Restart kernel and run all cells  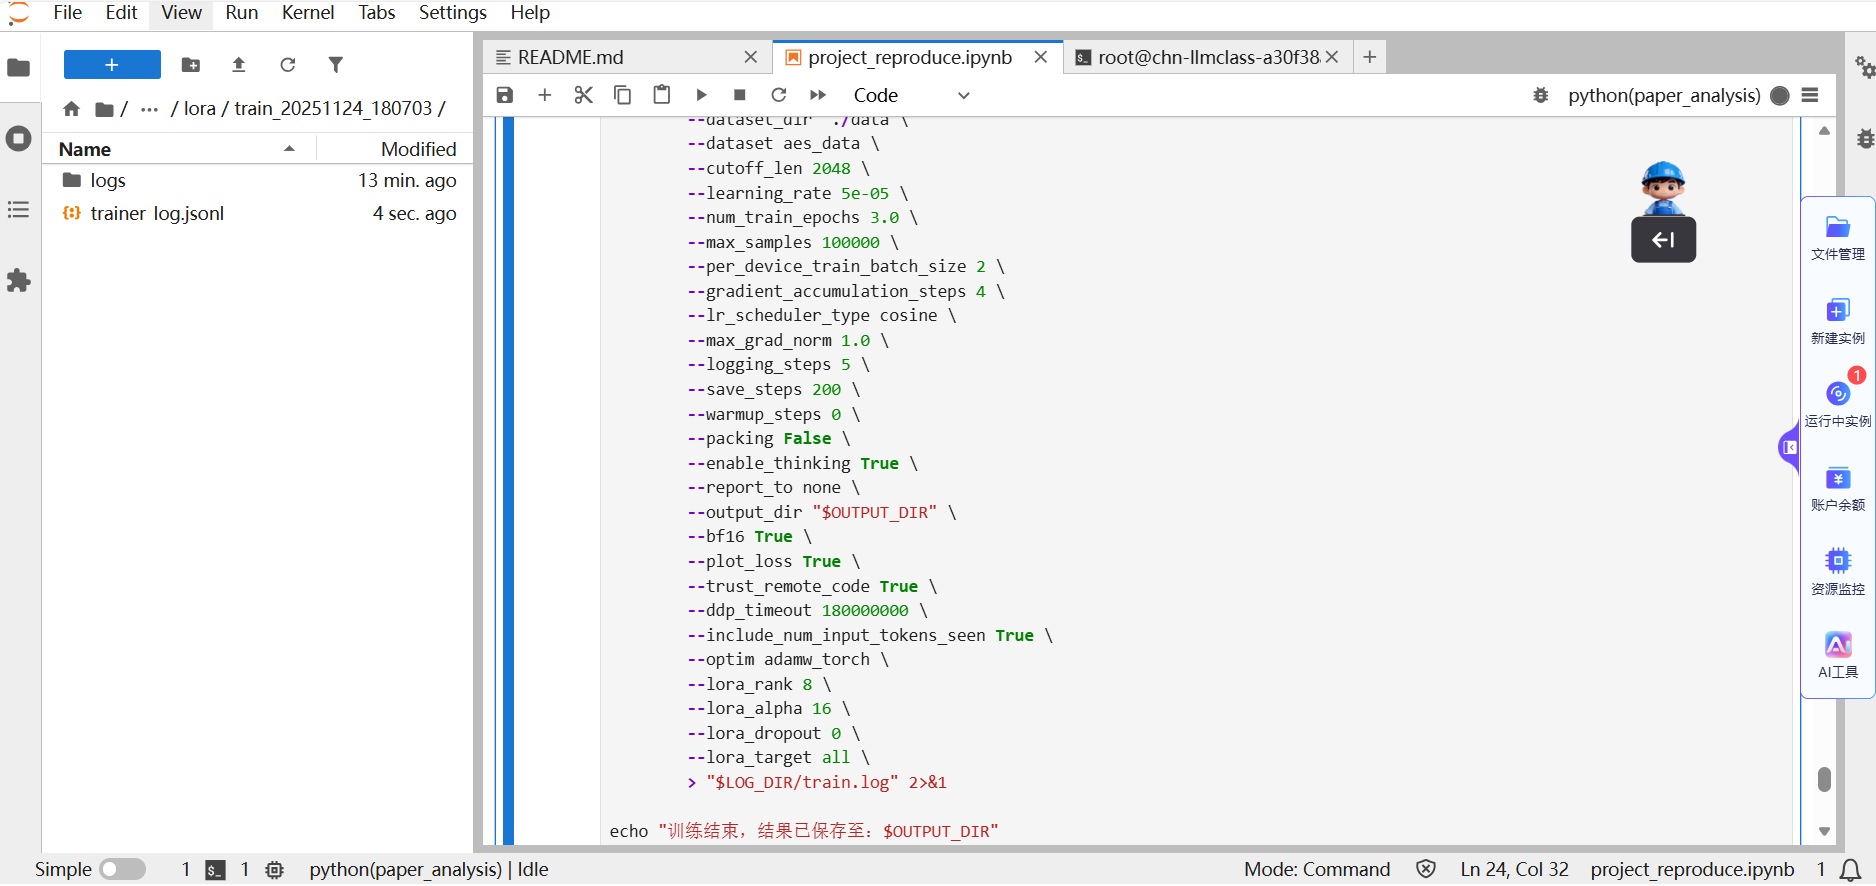point(818,95)
